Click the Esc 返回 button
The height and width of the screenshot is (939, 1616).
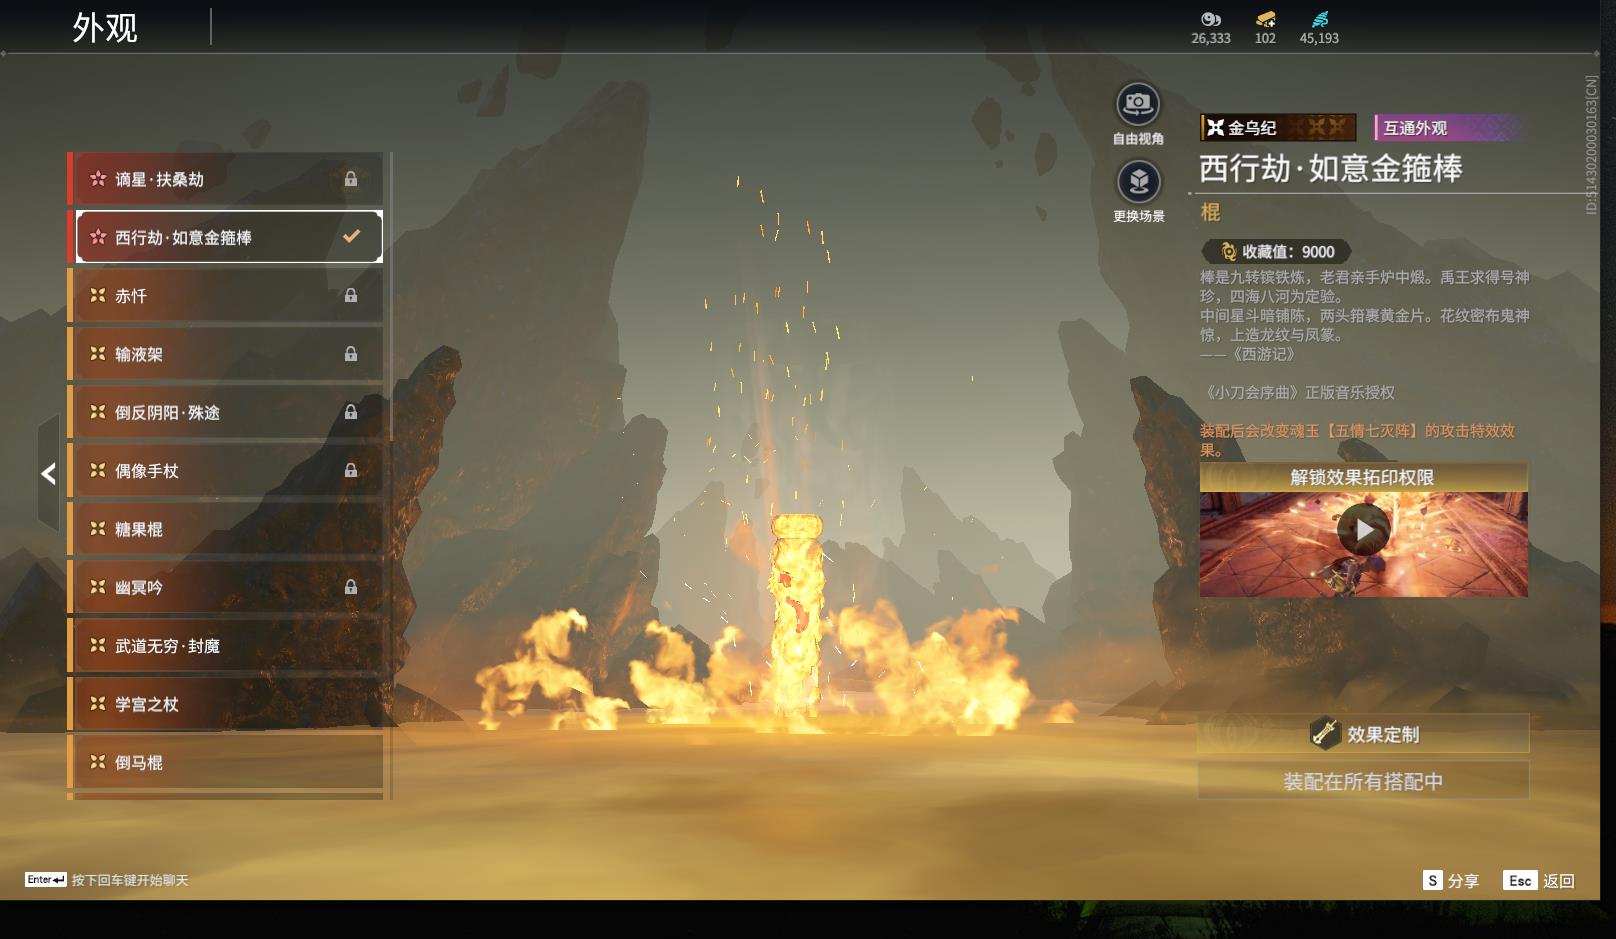(x=1539, y=880)
